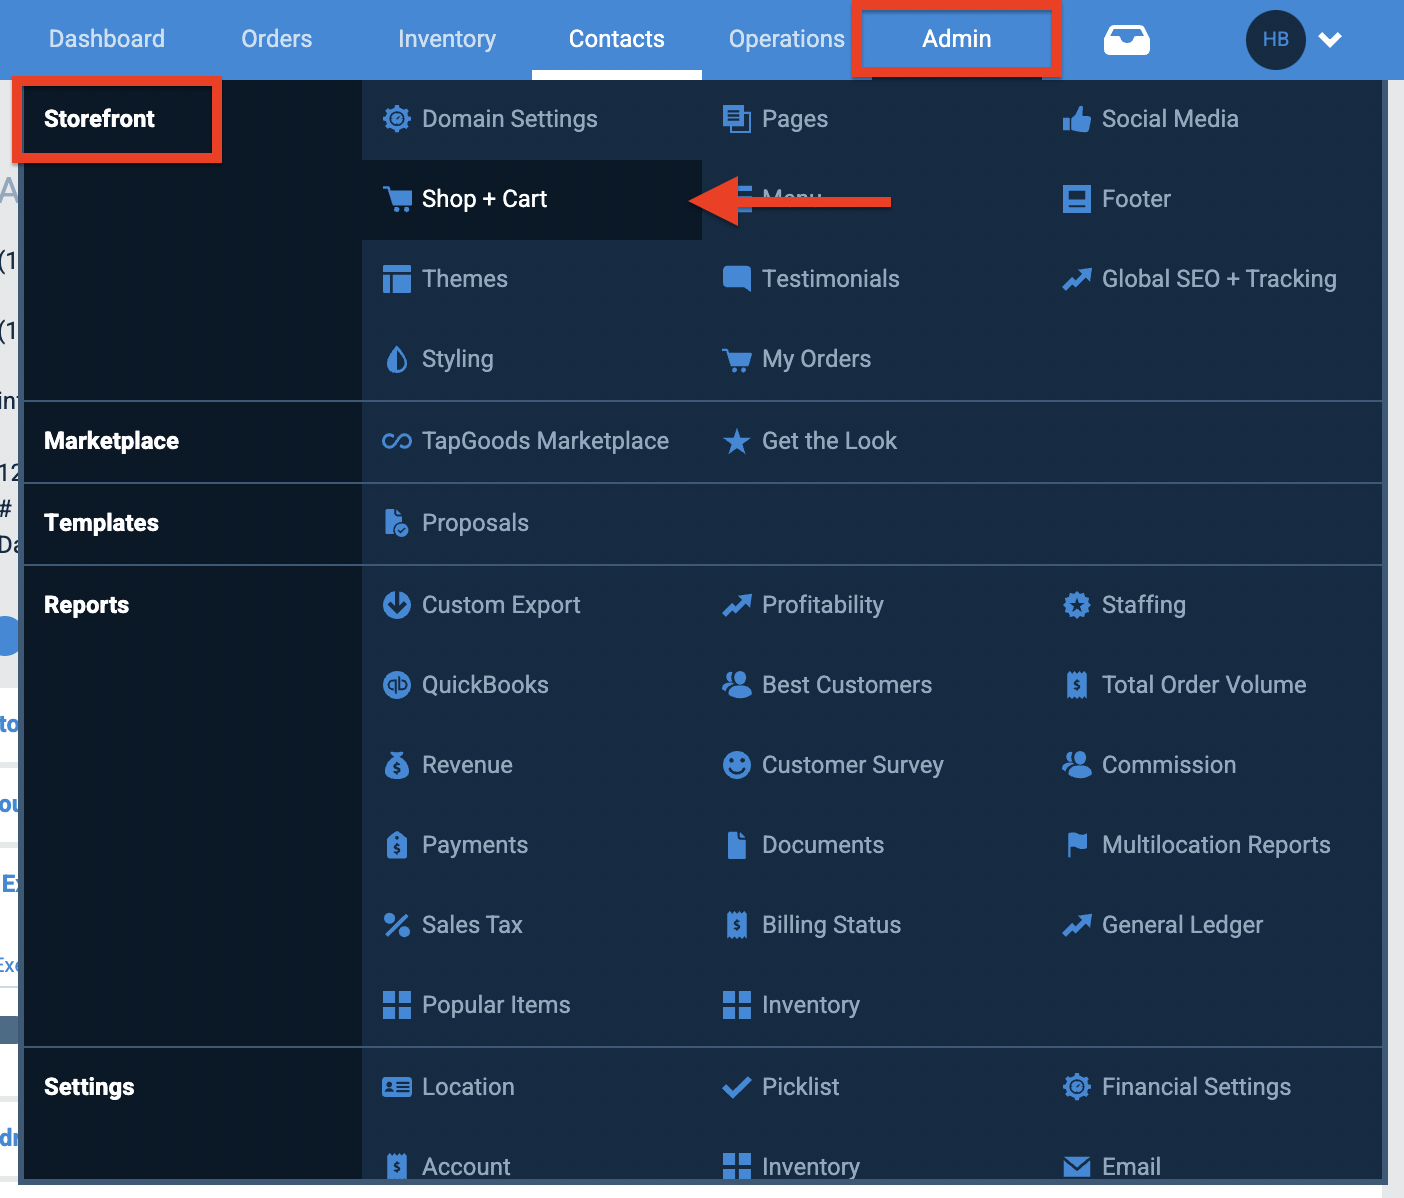Screen dimensions: 1404x1198
Task: Click the Domain Settings gear icon
Action: pos(397,119)
